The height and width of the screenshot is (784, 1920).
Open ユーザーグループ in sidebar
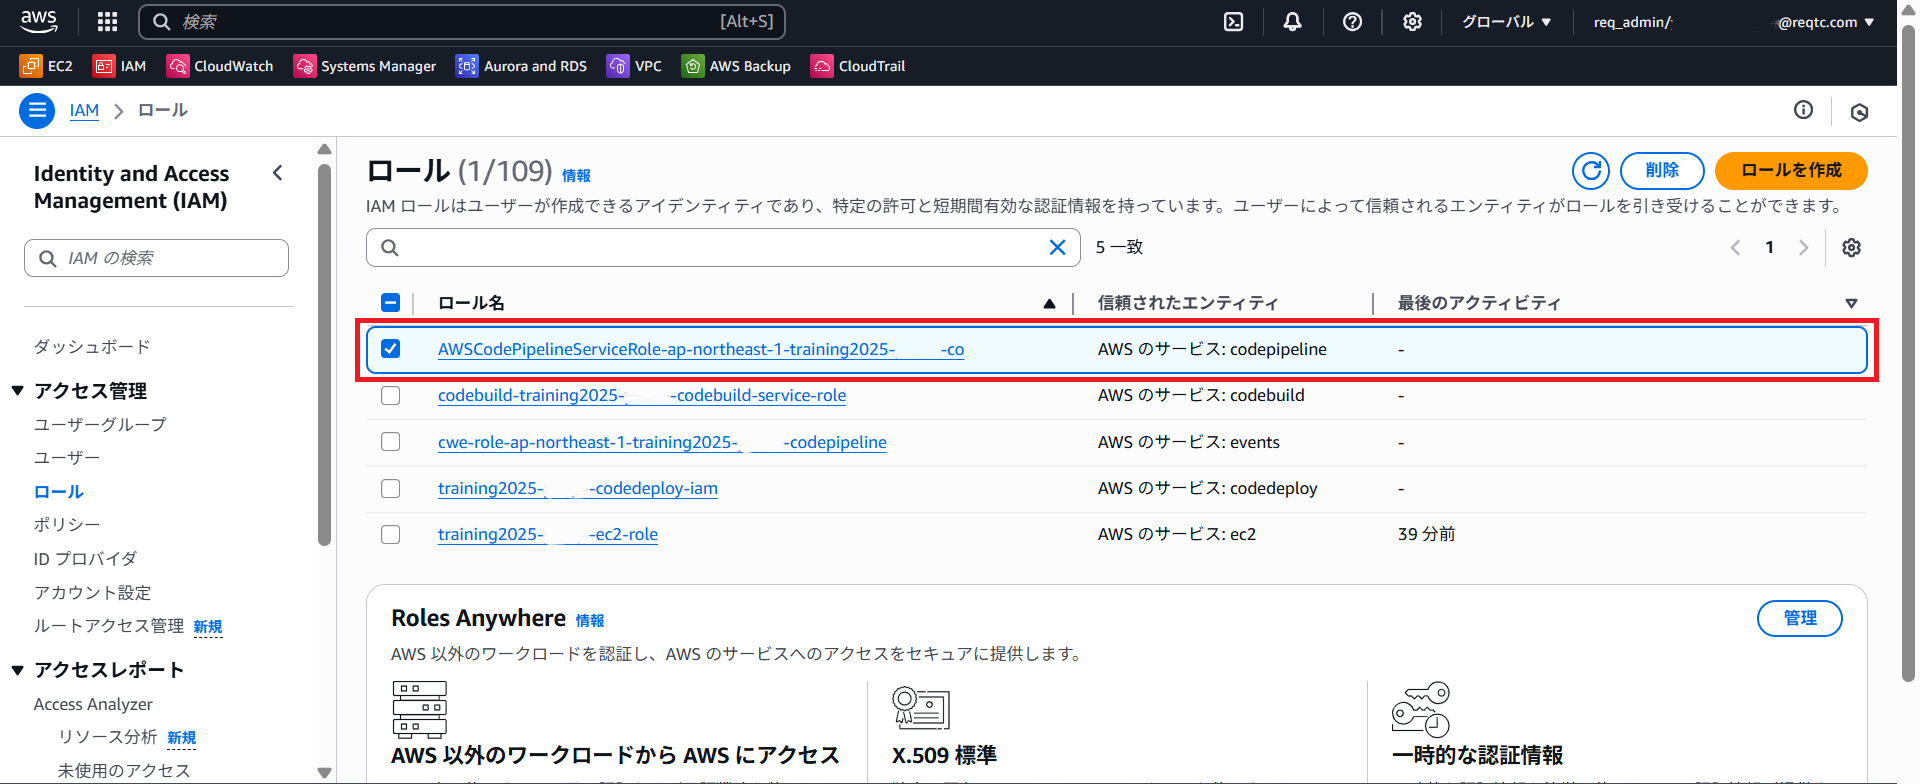coord(100,424)
